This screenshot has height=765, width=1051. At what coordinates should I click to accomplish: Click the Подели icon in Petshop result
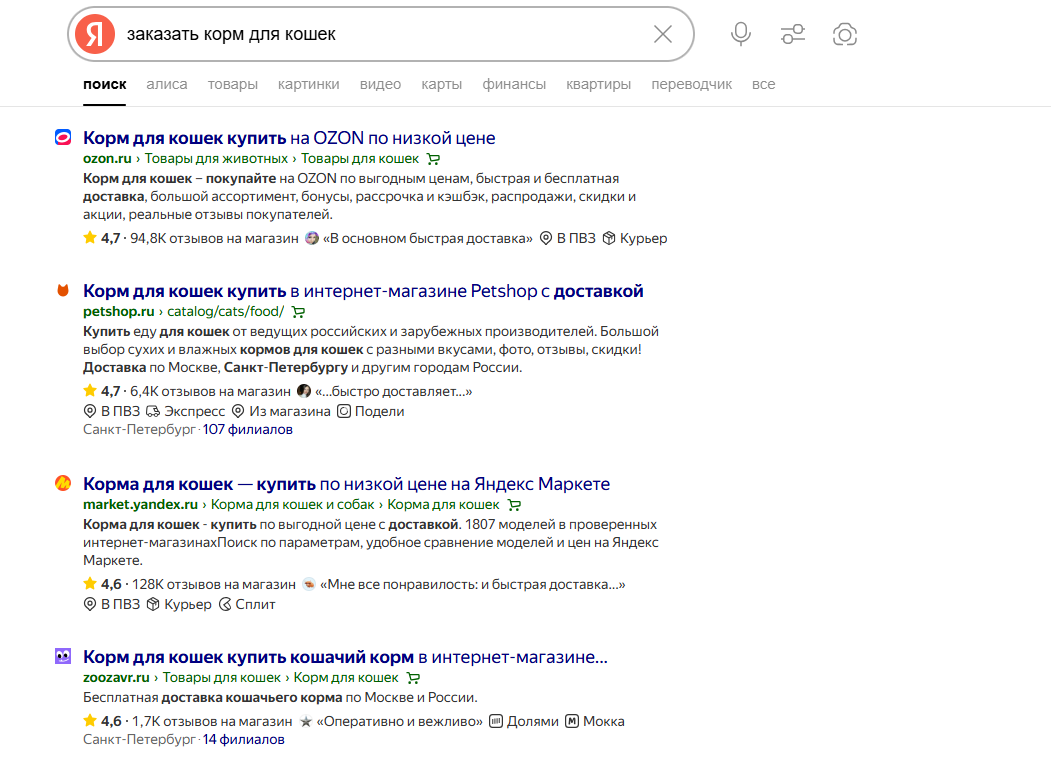click(344, 411)
